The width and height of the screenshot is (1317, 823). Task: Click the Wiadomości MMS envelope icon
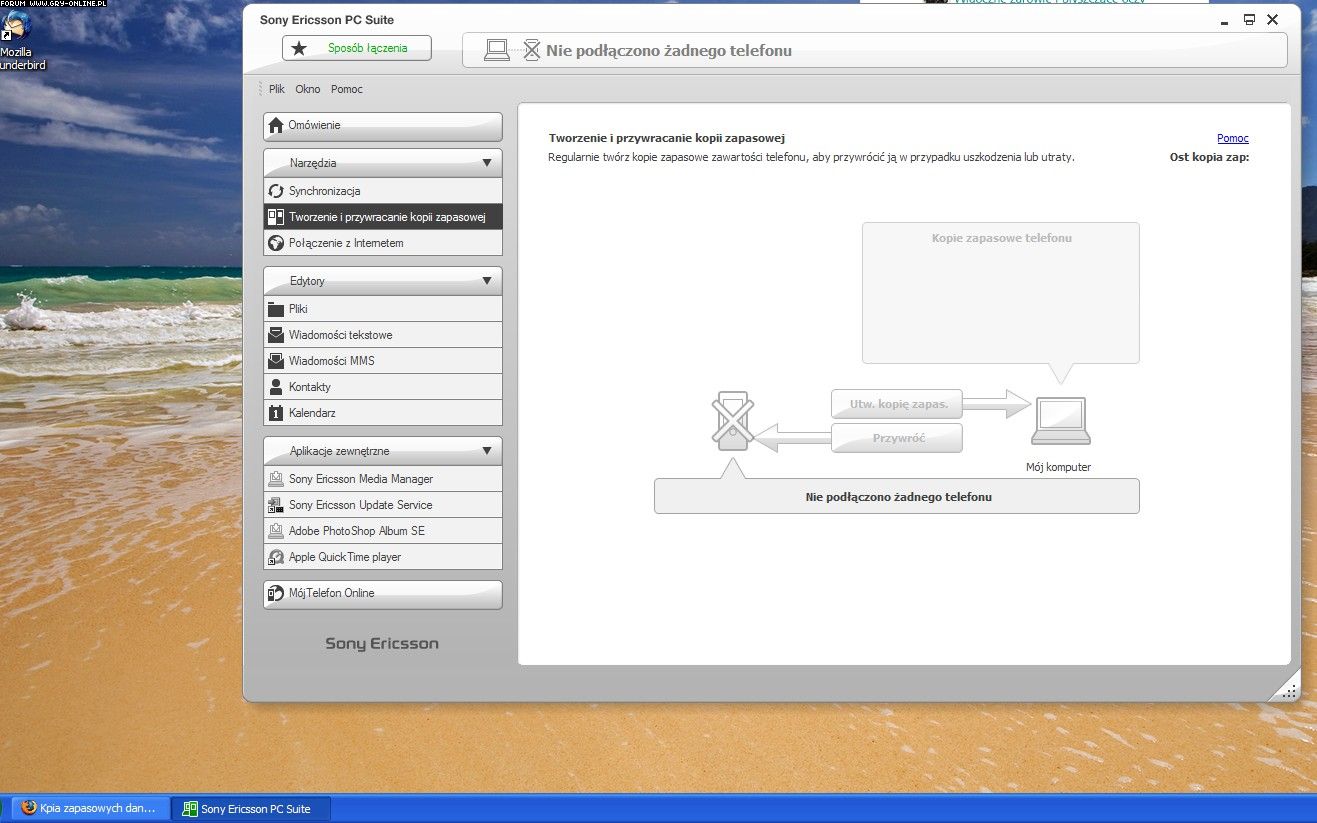tap(276, 361)
